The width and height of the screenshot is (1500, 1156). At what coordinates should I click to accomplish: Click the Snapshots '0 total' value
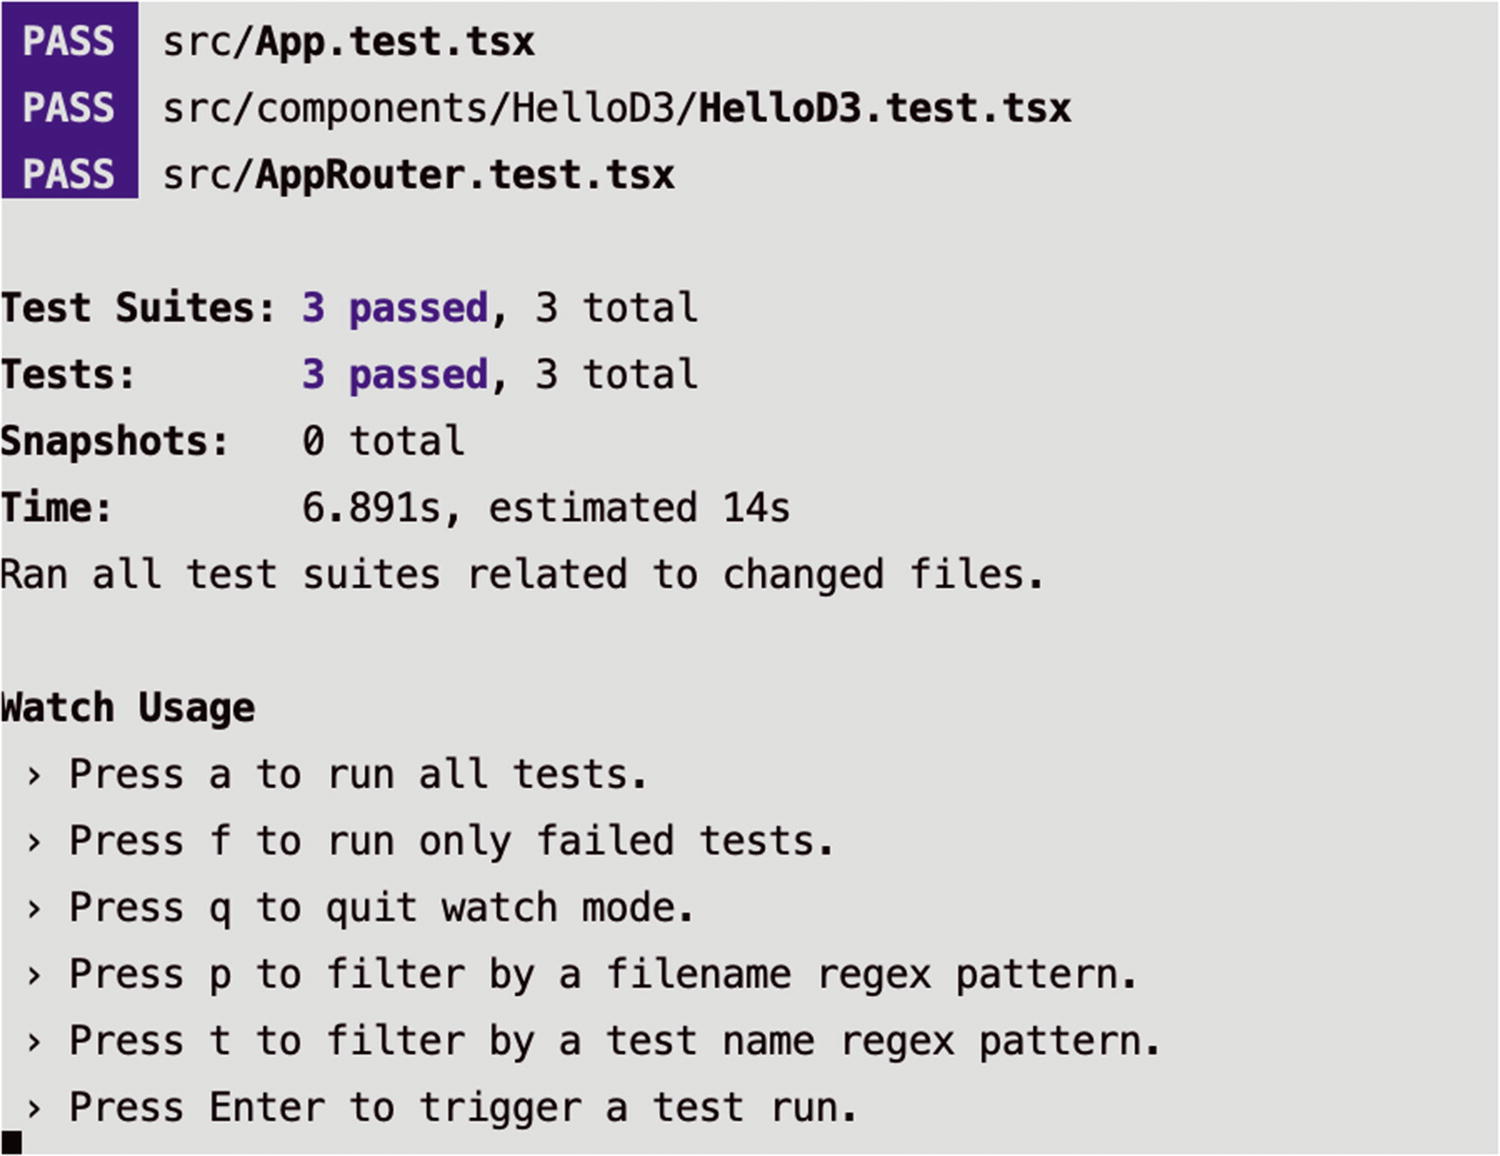[383, 441]
